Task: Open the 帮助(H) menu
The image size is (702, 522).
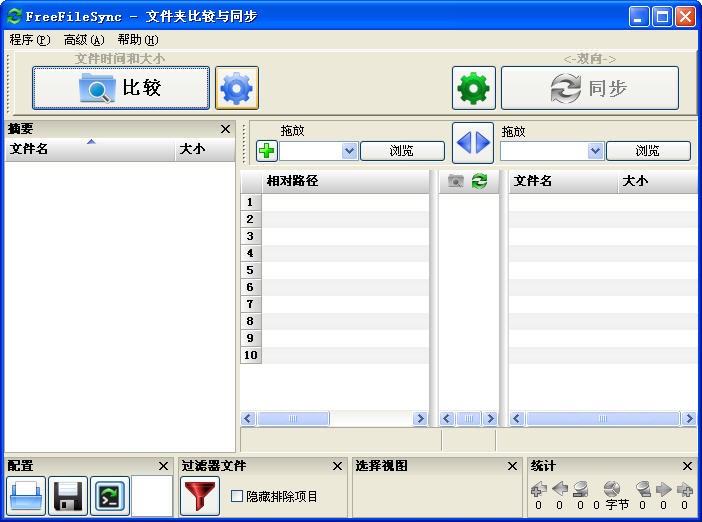Action: [x=137, y=40]
